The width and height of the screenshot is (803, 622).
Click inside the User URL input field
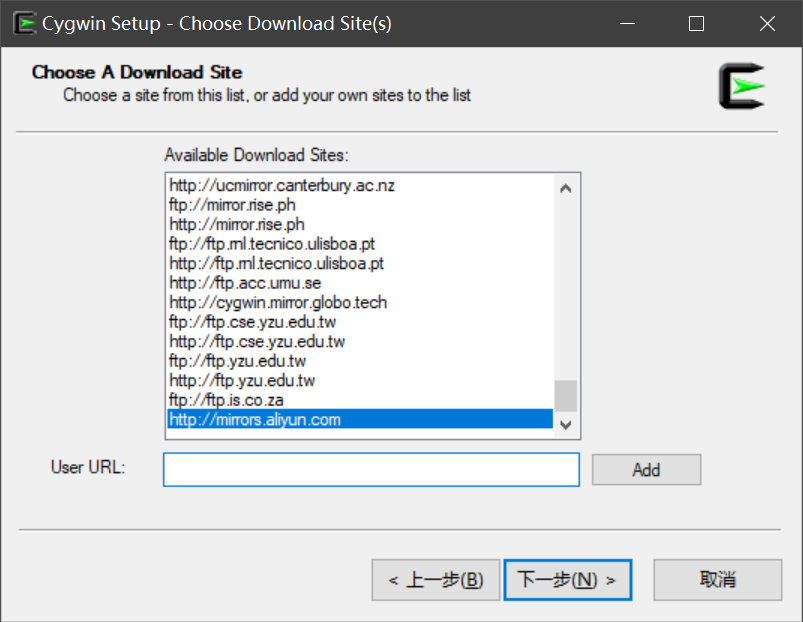[371, 469]
